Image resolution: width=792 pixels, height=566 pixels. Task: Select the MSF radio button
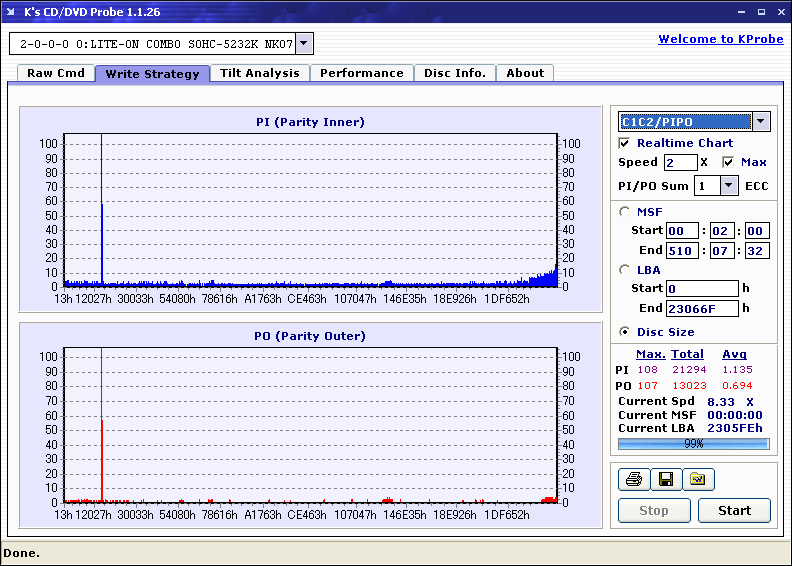(x=625, y=212)
